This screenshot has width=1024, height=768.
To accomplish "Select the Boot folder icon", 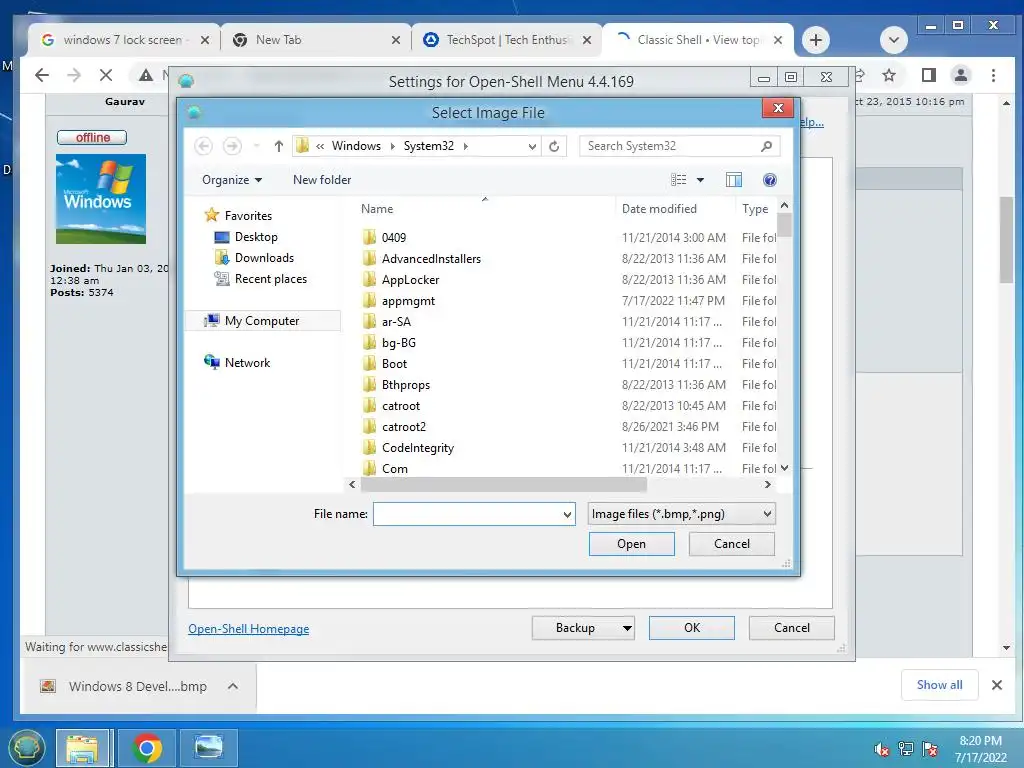I will coord(370,363).
